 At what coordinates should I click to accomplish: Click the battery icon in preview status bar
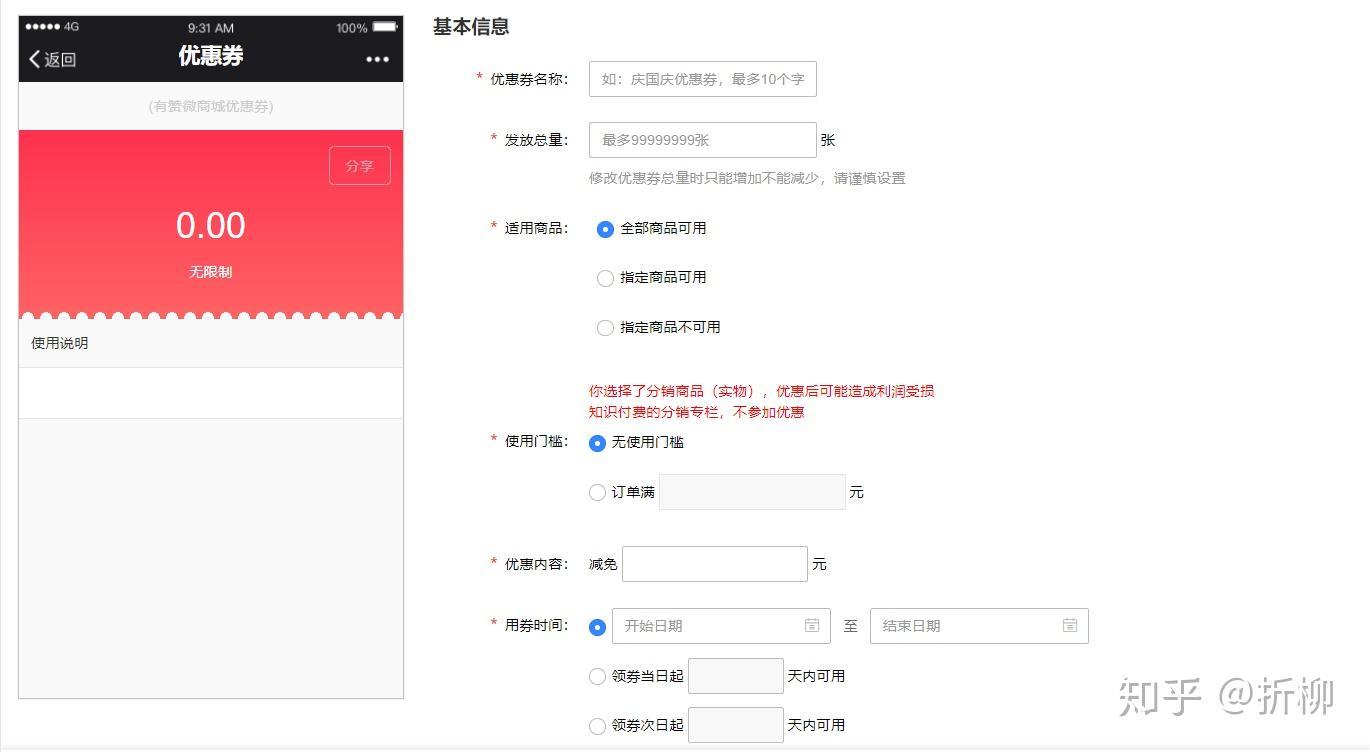pos(385,28)
